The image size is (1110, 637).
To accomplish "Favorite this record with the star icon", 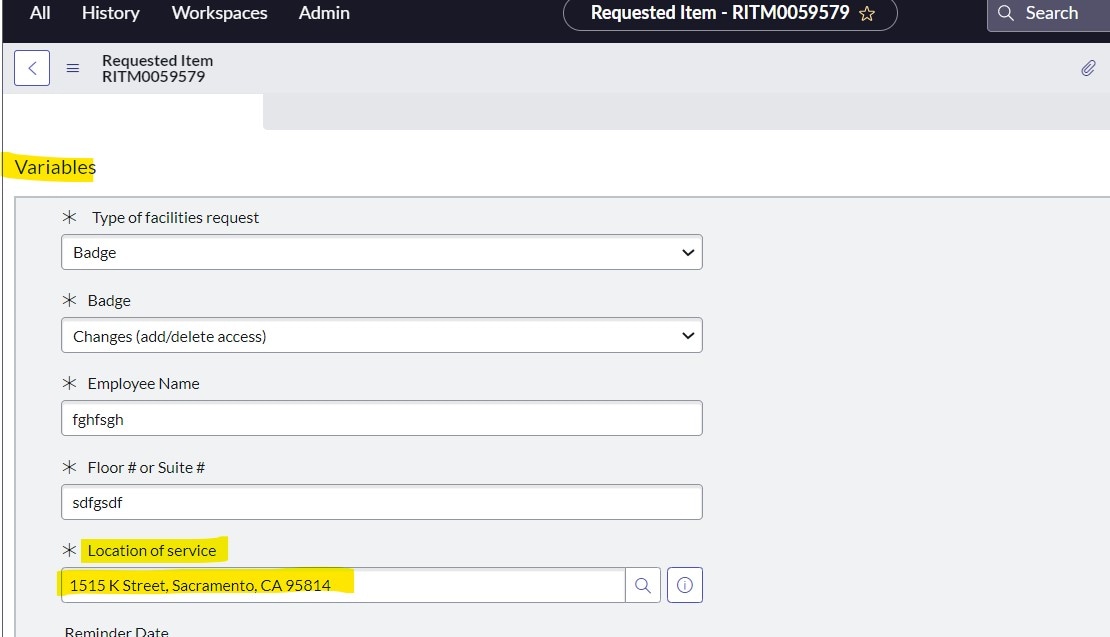I will [867, 14].
